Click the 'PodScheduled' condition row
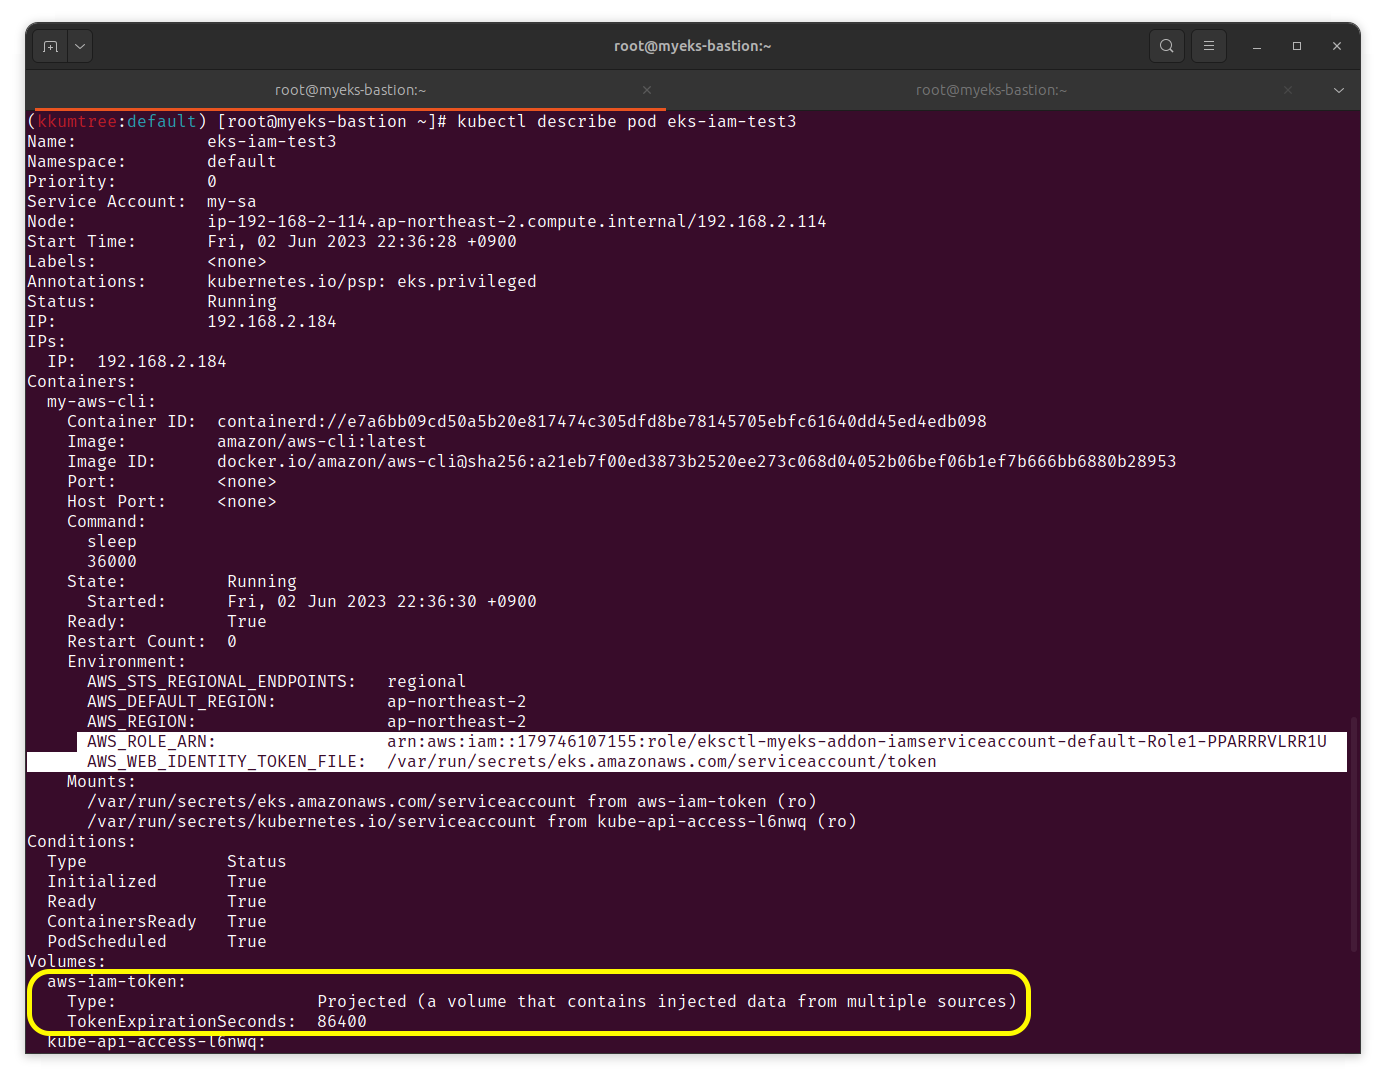This screenshot has height=1082, width=1386. [157, 941]
